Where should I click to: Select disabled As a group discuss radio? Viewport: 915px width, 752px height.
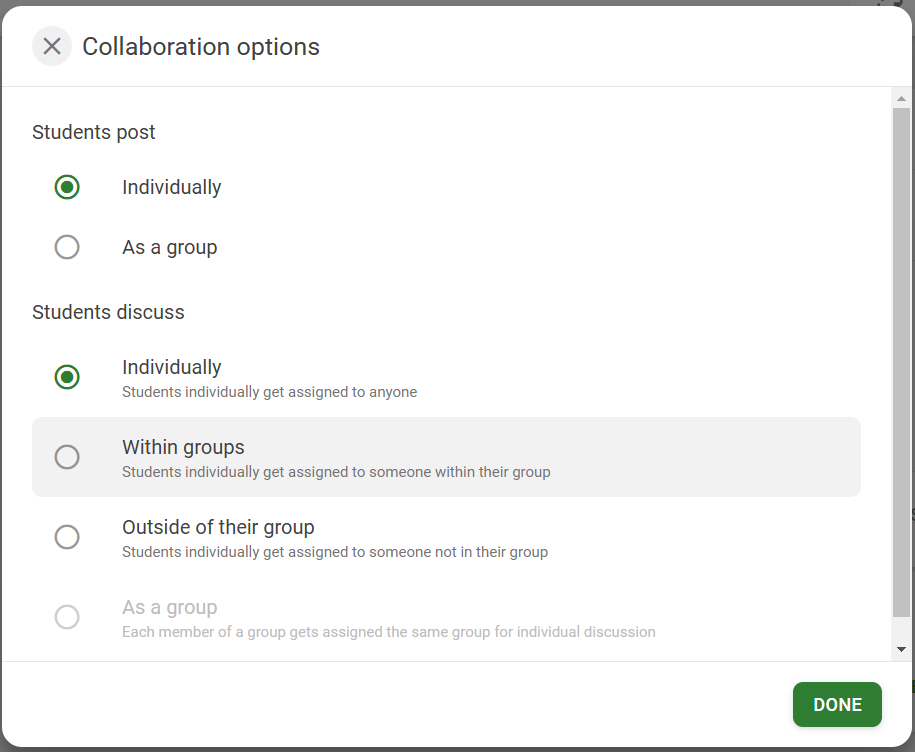pyautogui.click(x=67, y=617)
